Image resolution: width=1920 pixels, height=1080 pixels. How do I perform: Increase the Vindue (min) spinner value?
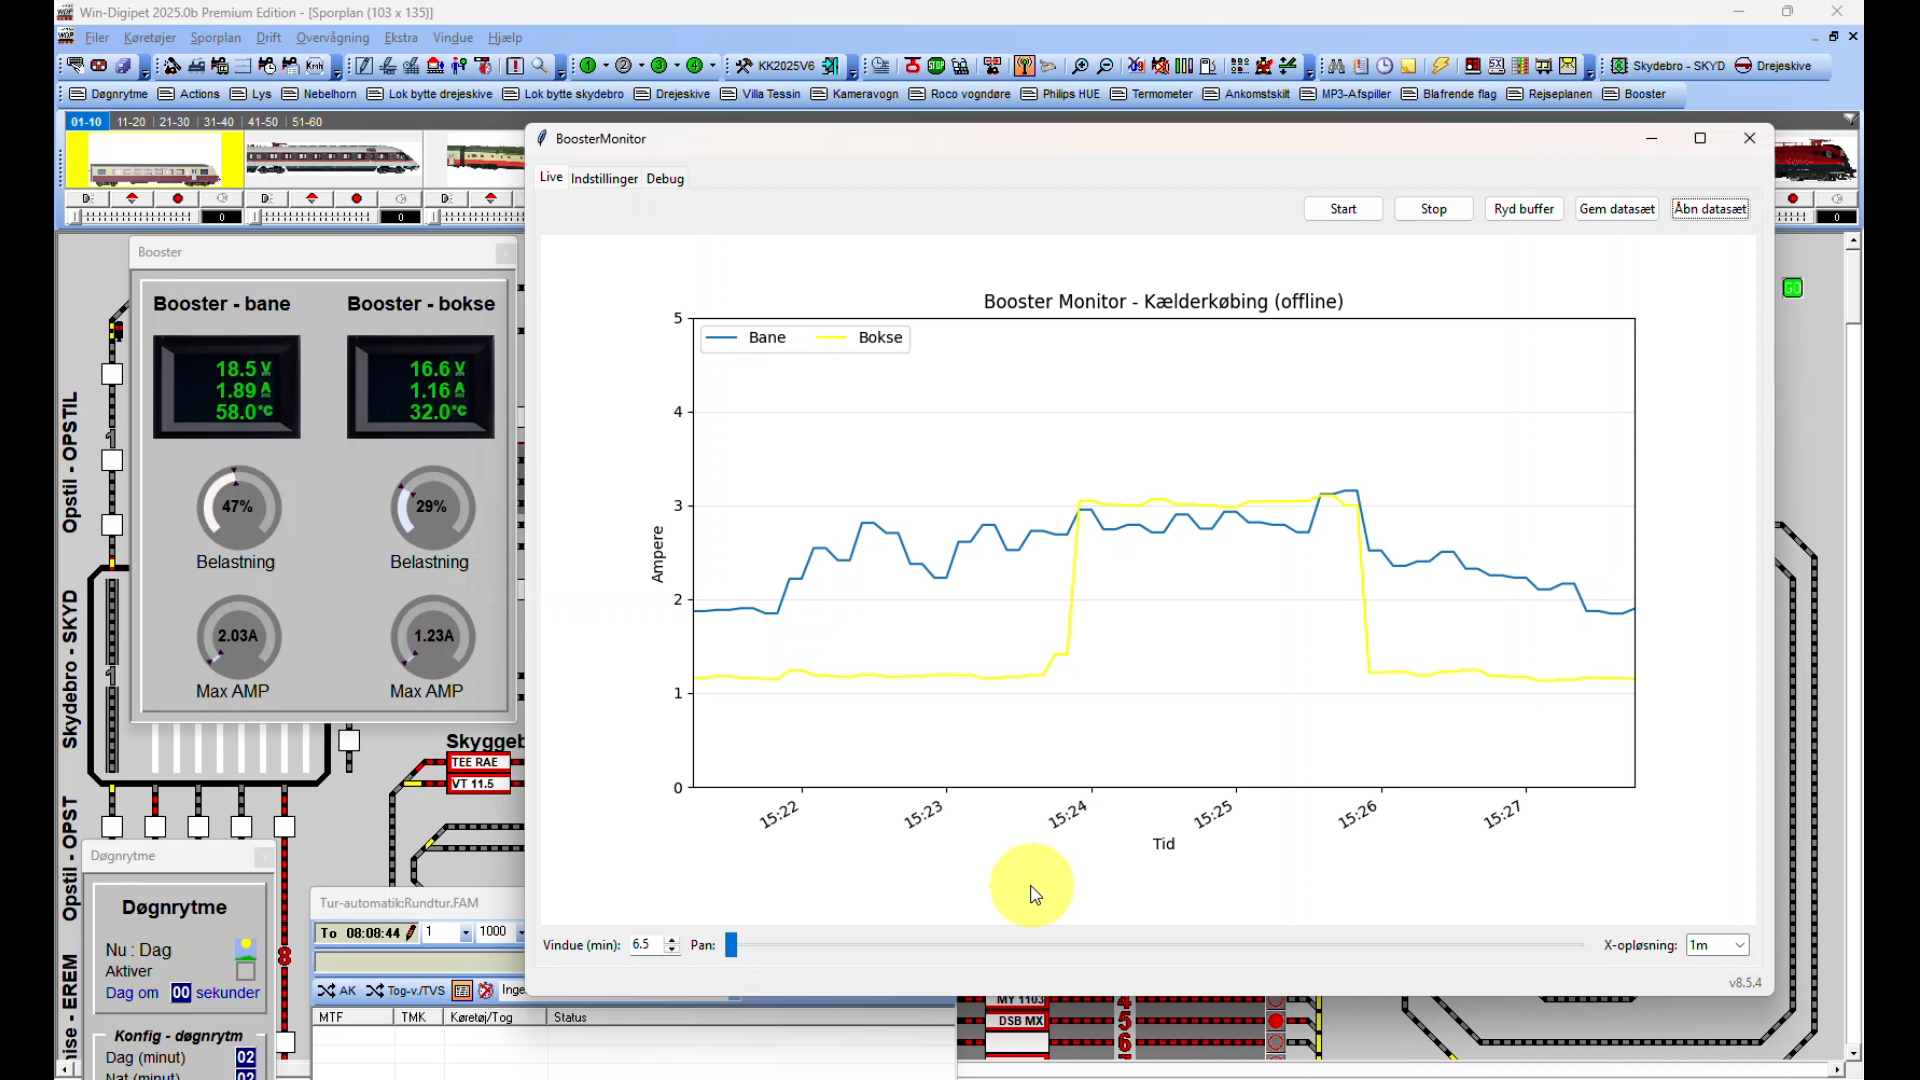click(x=672, y=940)
